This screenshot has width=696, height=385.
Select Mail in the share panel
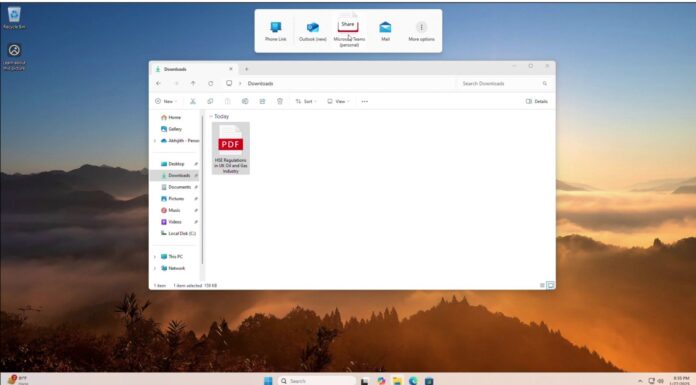(x=385, y=31)
